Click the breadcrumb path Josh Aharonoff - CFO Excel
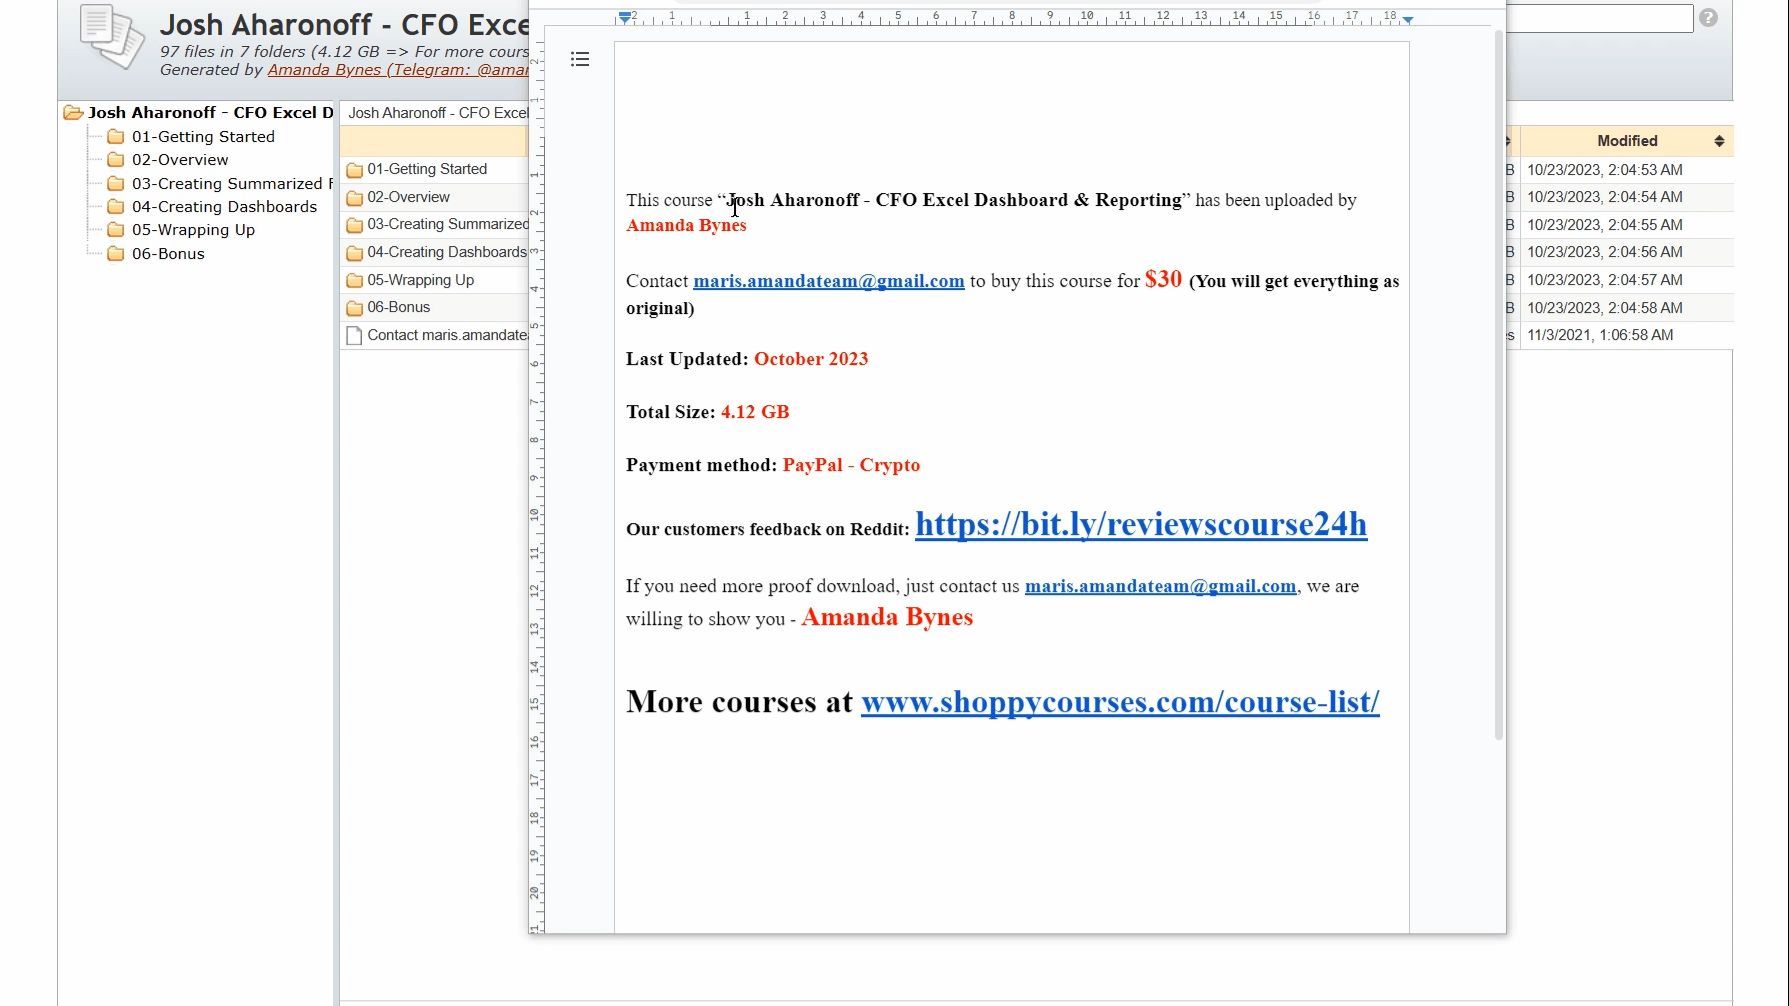 click(438, 113)
